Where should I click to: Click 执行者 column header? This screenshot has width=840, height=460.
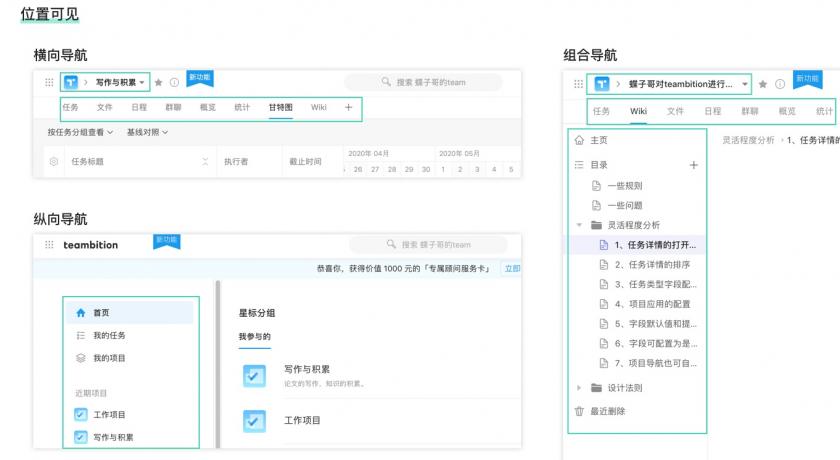236,161
